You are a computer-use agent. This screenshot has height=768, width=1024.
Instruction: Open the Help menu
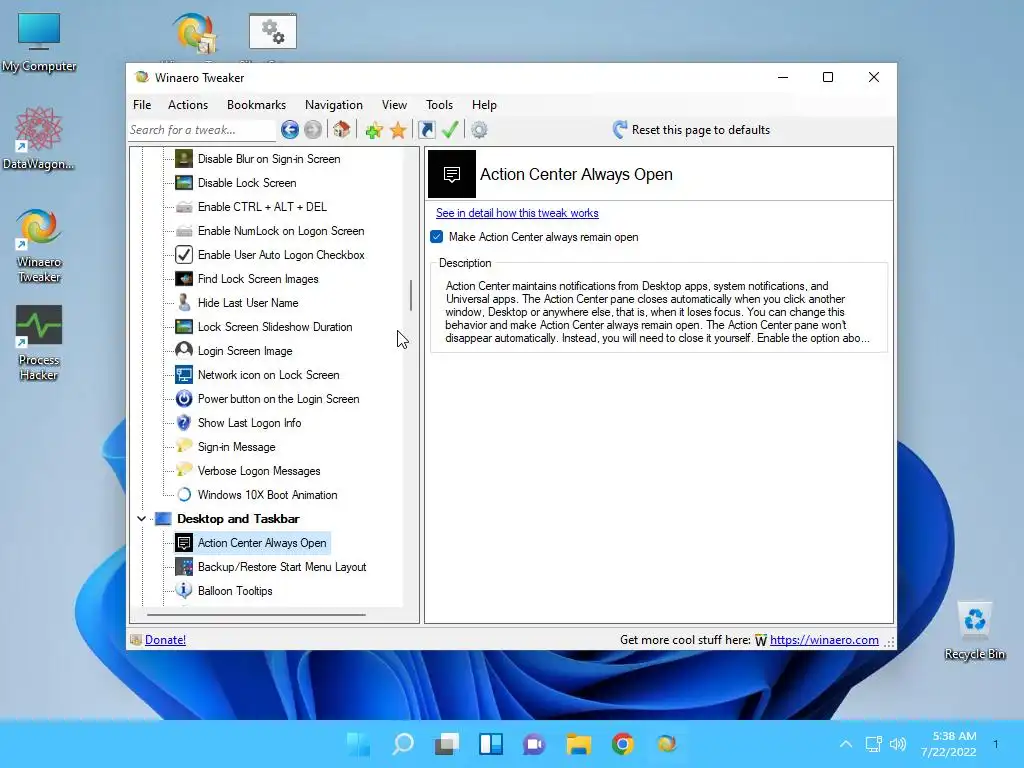[x=484, y=104]
